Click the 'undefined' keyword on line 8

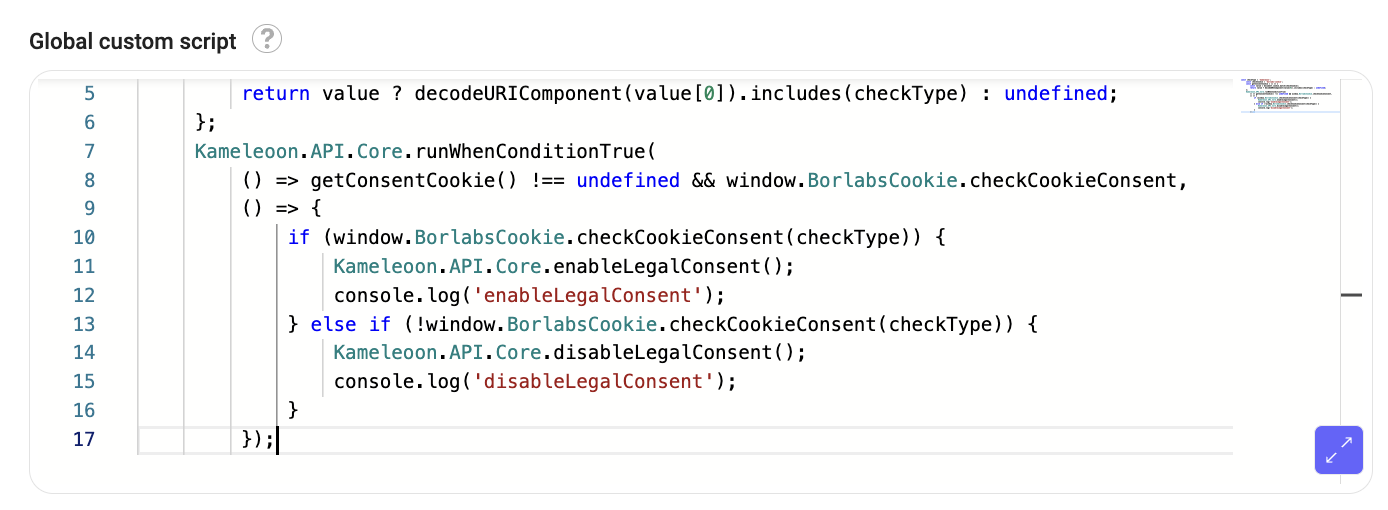628,181
